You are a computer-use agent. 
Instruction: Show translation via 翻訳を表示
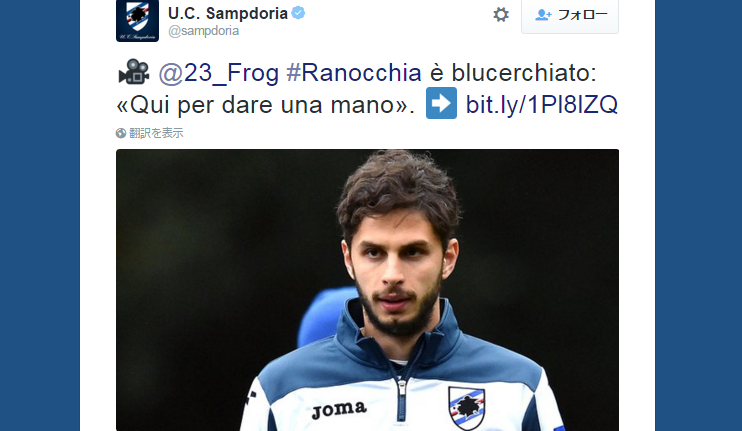tap(156, 133)
